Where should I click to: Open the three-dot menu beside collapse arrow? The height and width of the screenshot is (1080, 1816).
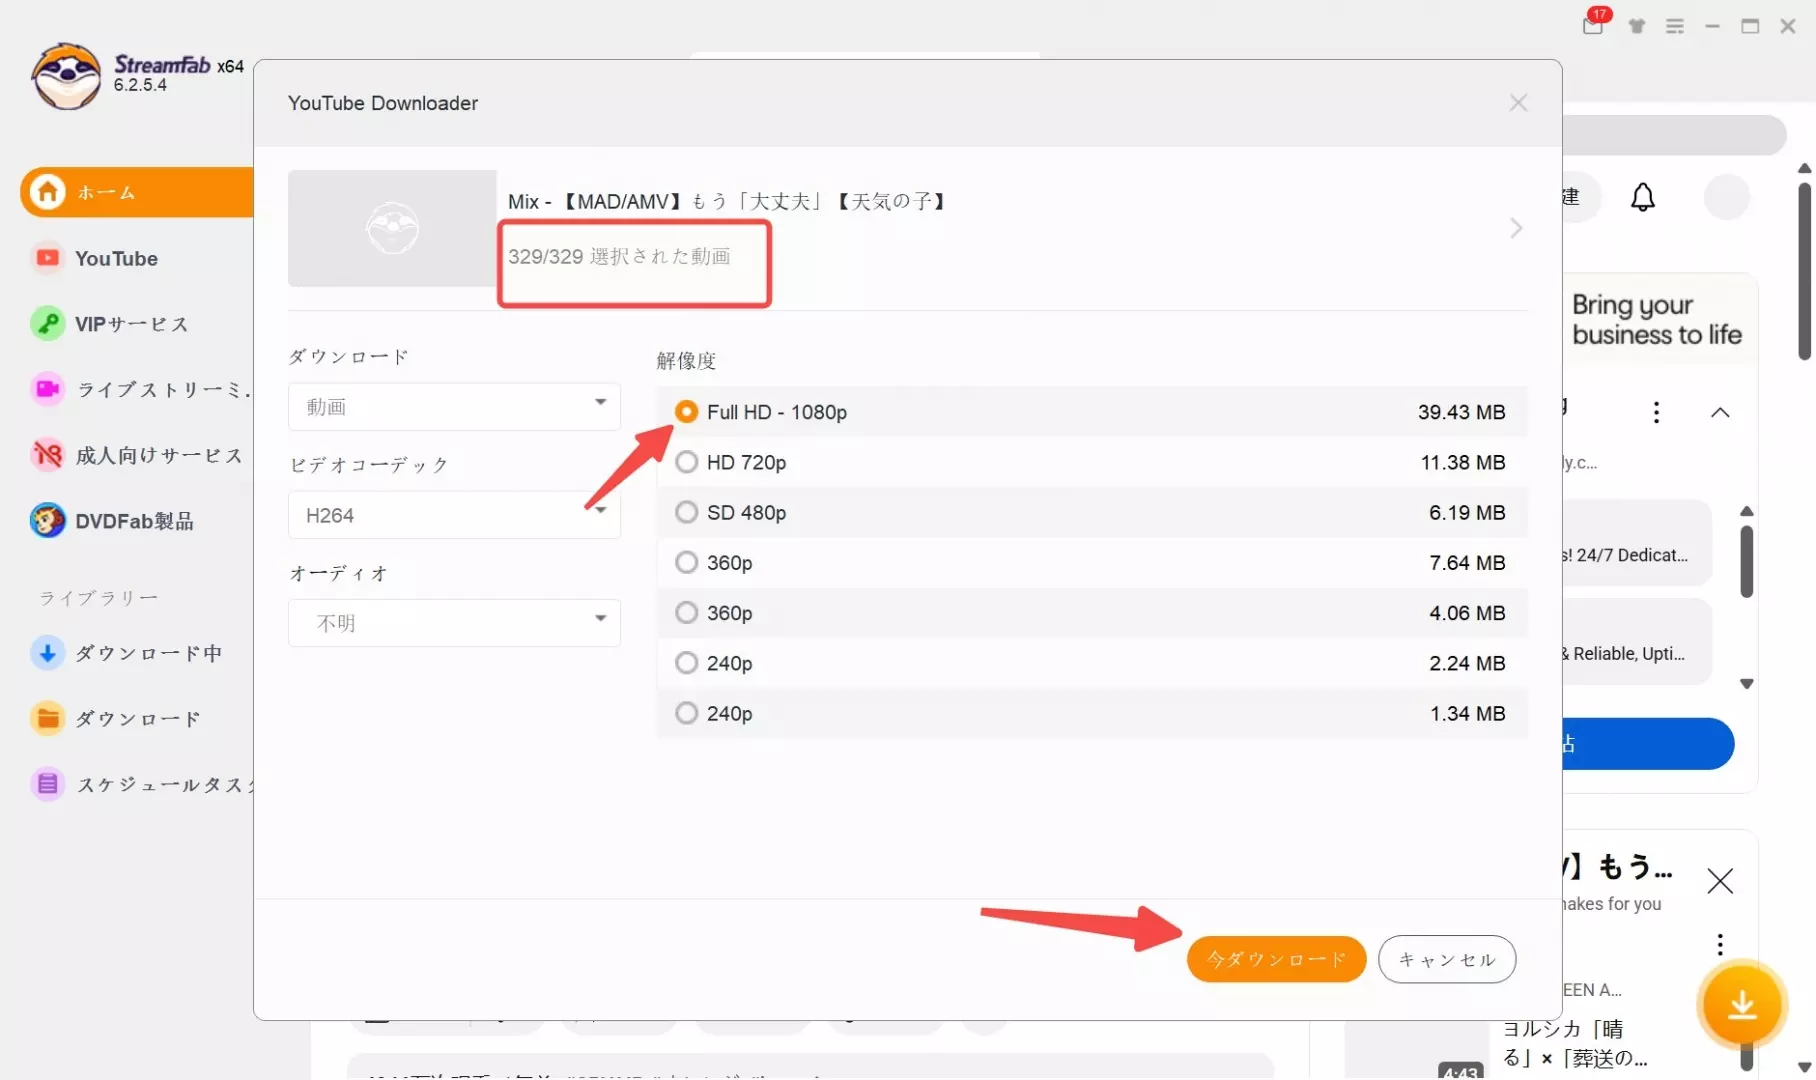(x=1656, y=412)
